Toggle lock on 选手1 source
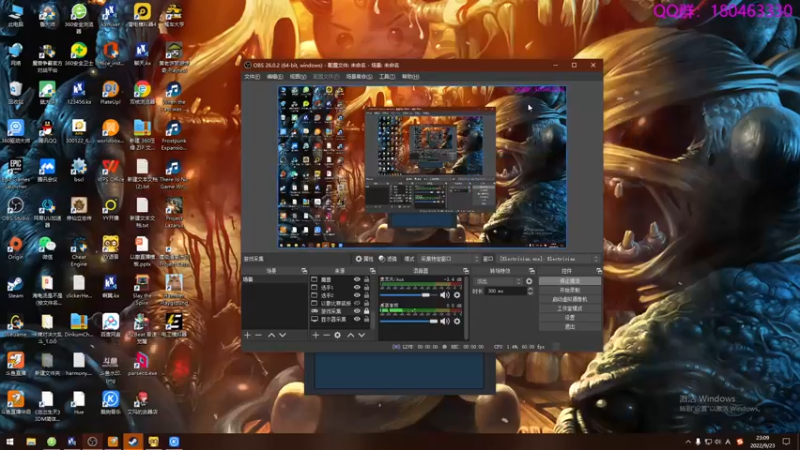The width and height of the screenshot is (800, 450). pos(366,287)
